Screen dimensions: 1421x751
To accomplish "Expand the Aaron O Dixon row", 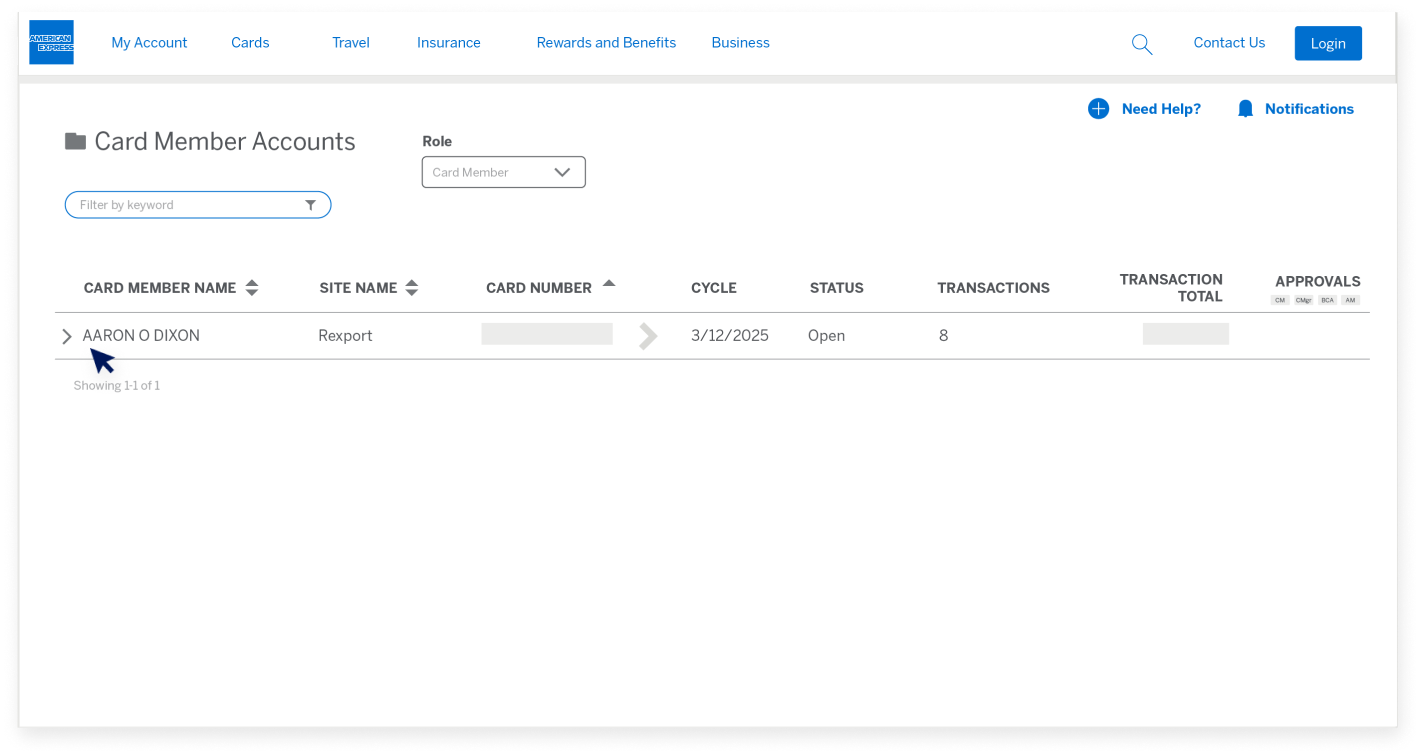I will coord(67,336).
